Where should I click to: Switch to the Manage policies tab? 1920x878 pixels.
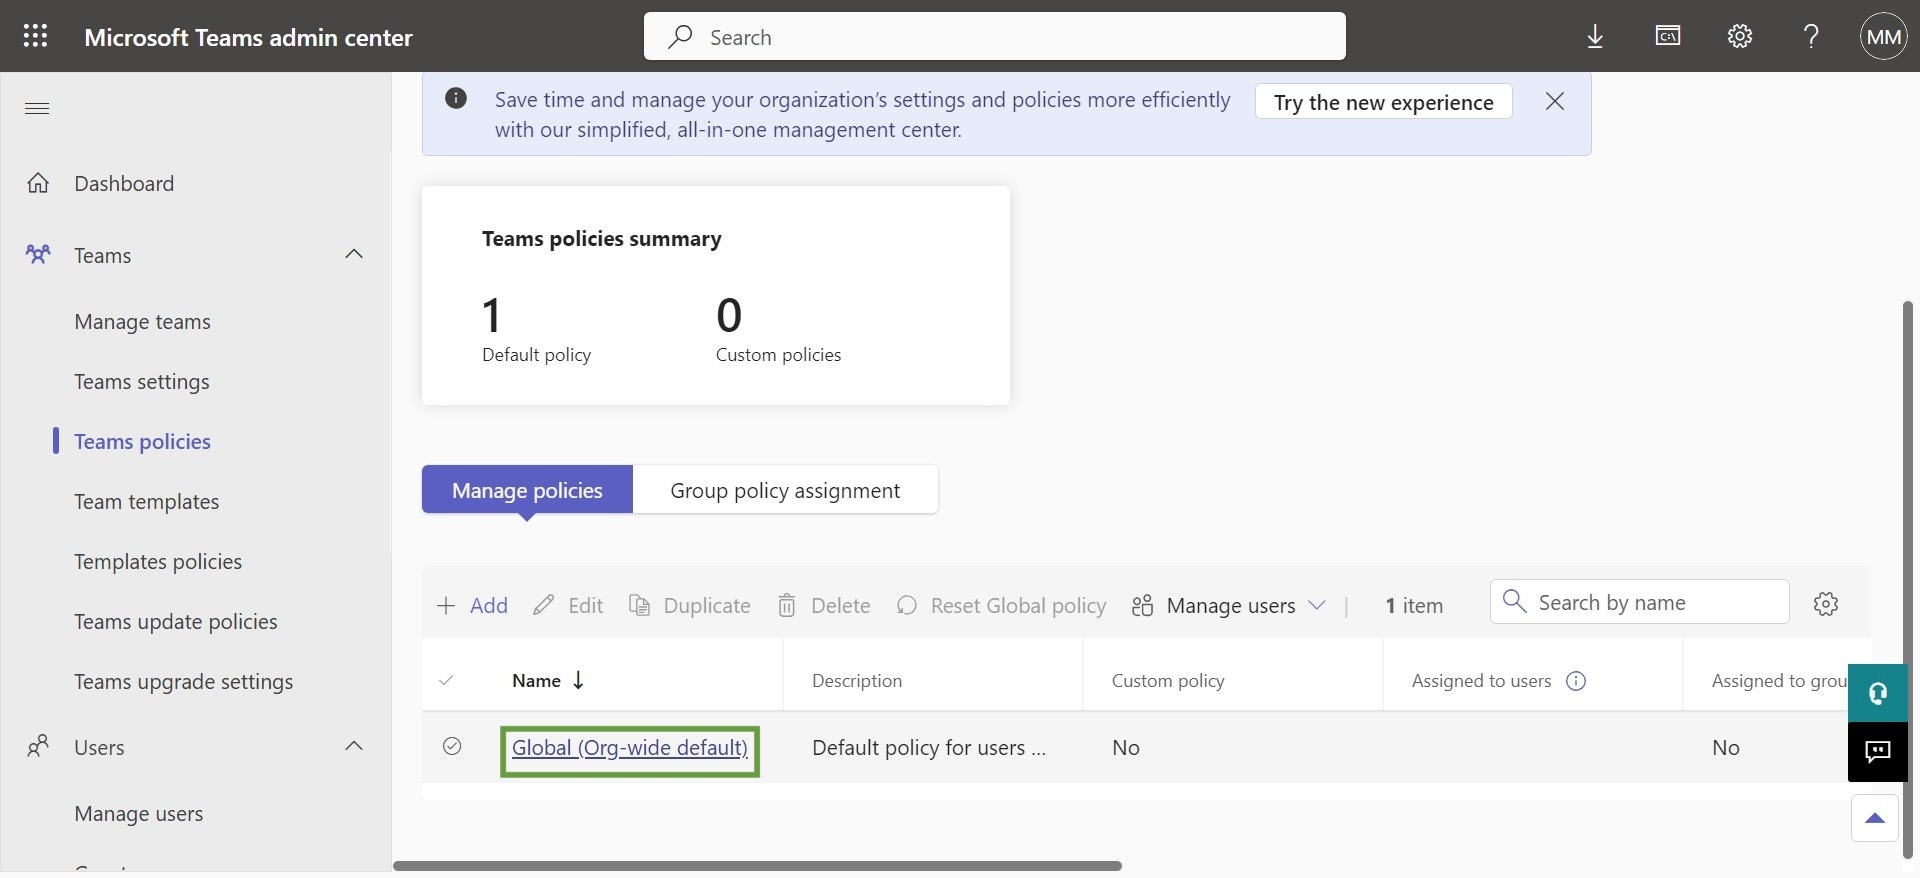pos(527,490)
